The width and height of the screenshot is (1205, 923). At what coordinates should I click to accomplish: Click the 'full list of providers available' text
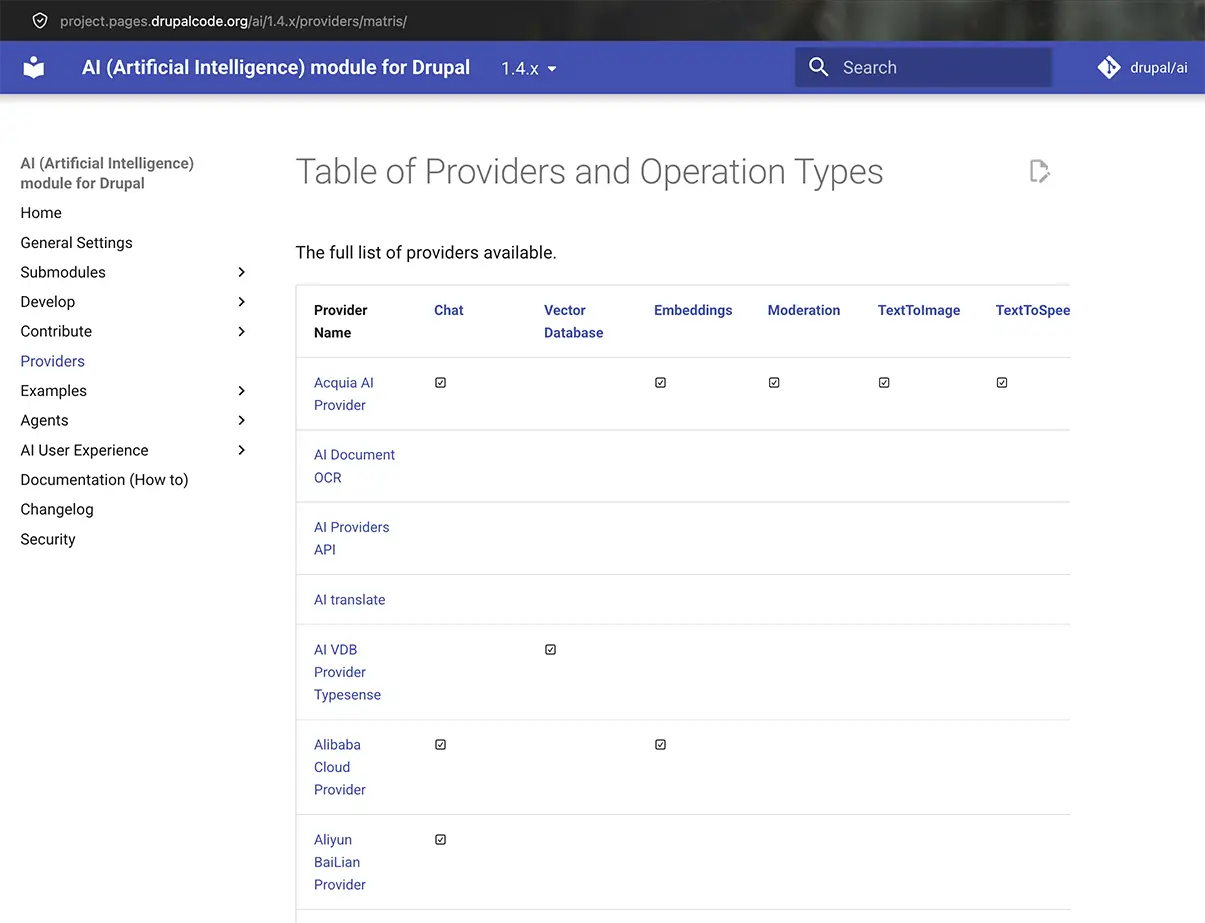426,253
